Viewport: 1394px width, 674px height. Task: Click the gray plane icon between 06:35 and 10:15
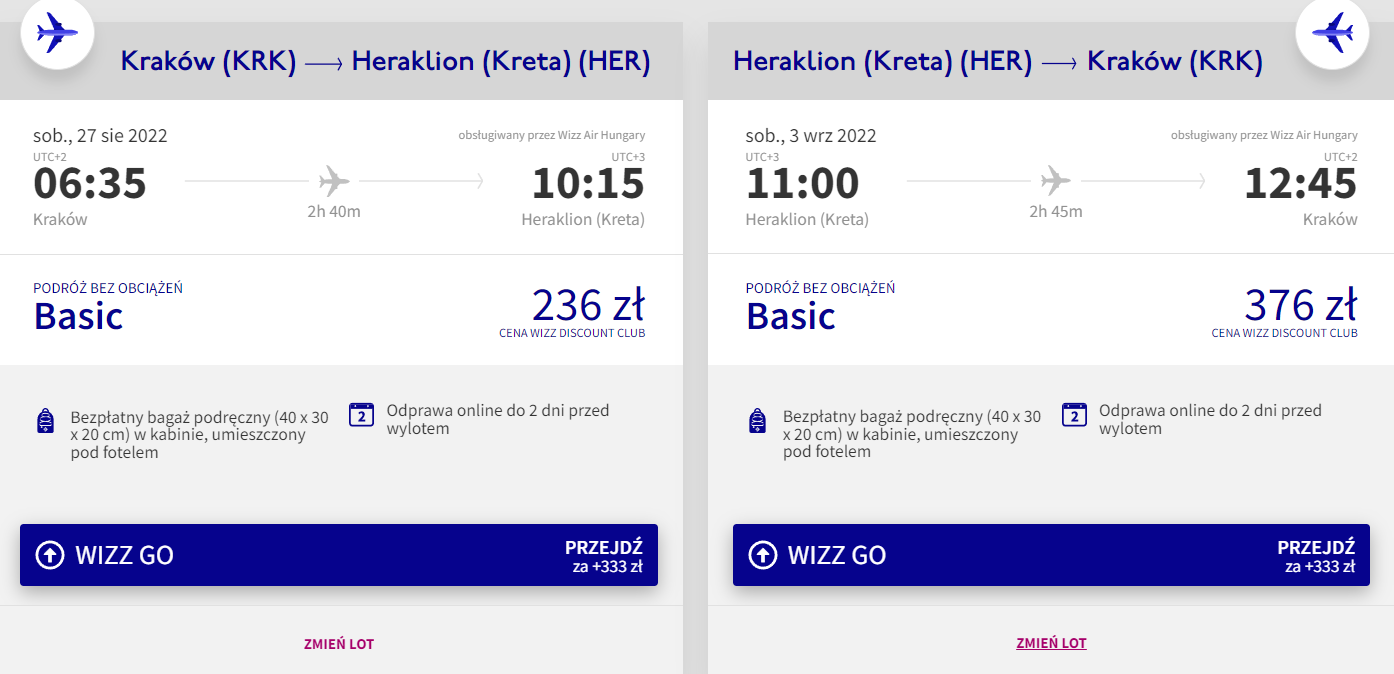[334, 182]
